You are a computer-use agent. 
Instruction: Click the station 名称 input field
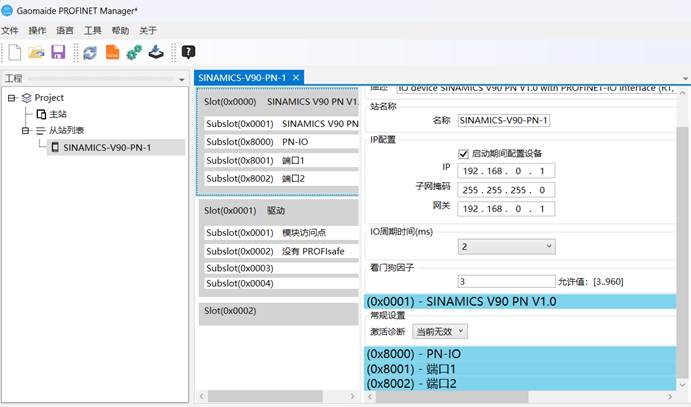pyautogui.click(x=504, y=120)
